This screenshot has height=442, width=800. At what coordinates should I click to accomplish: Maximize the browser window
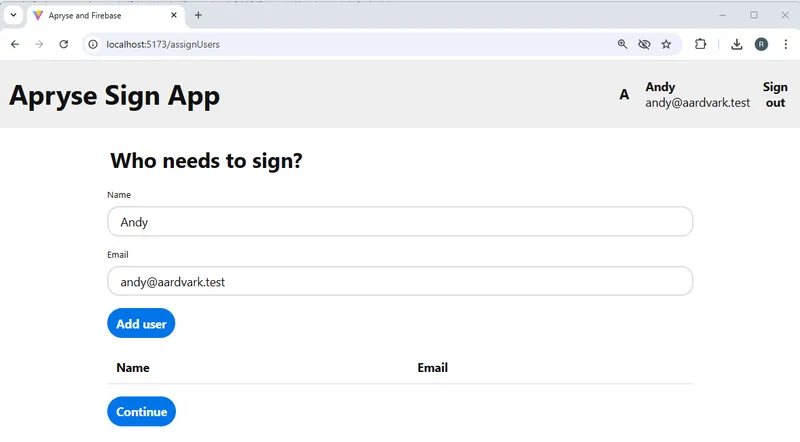point(754,15)
